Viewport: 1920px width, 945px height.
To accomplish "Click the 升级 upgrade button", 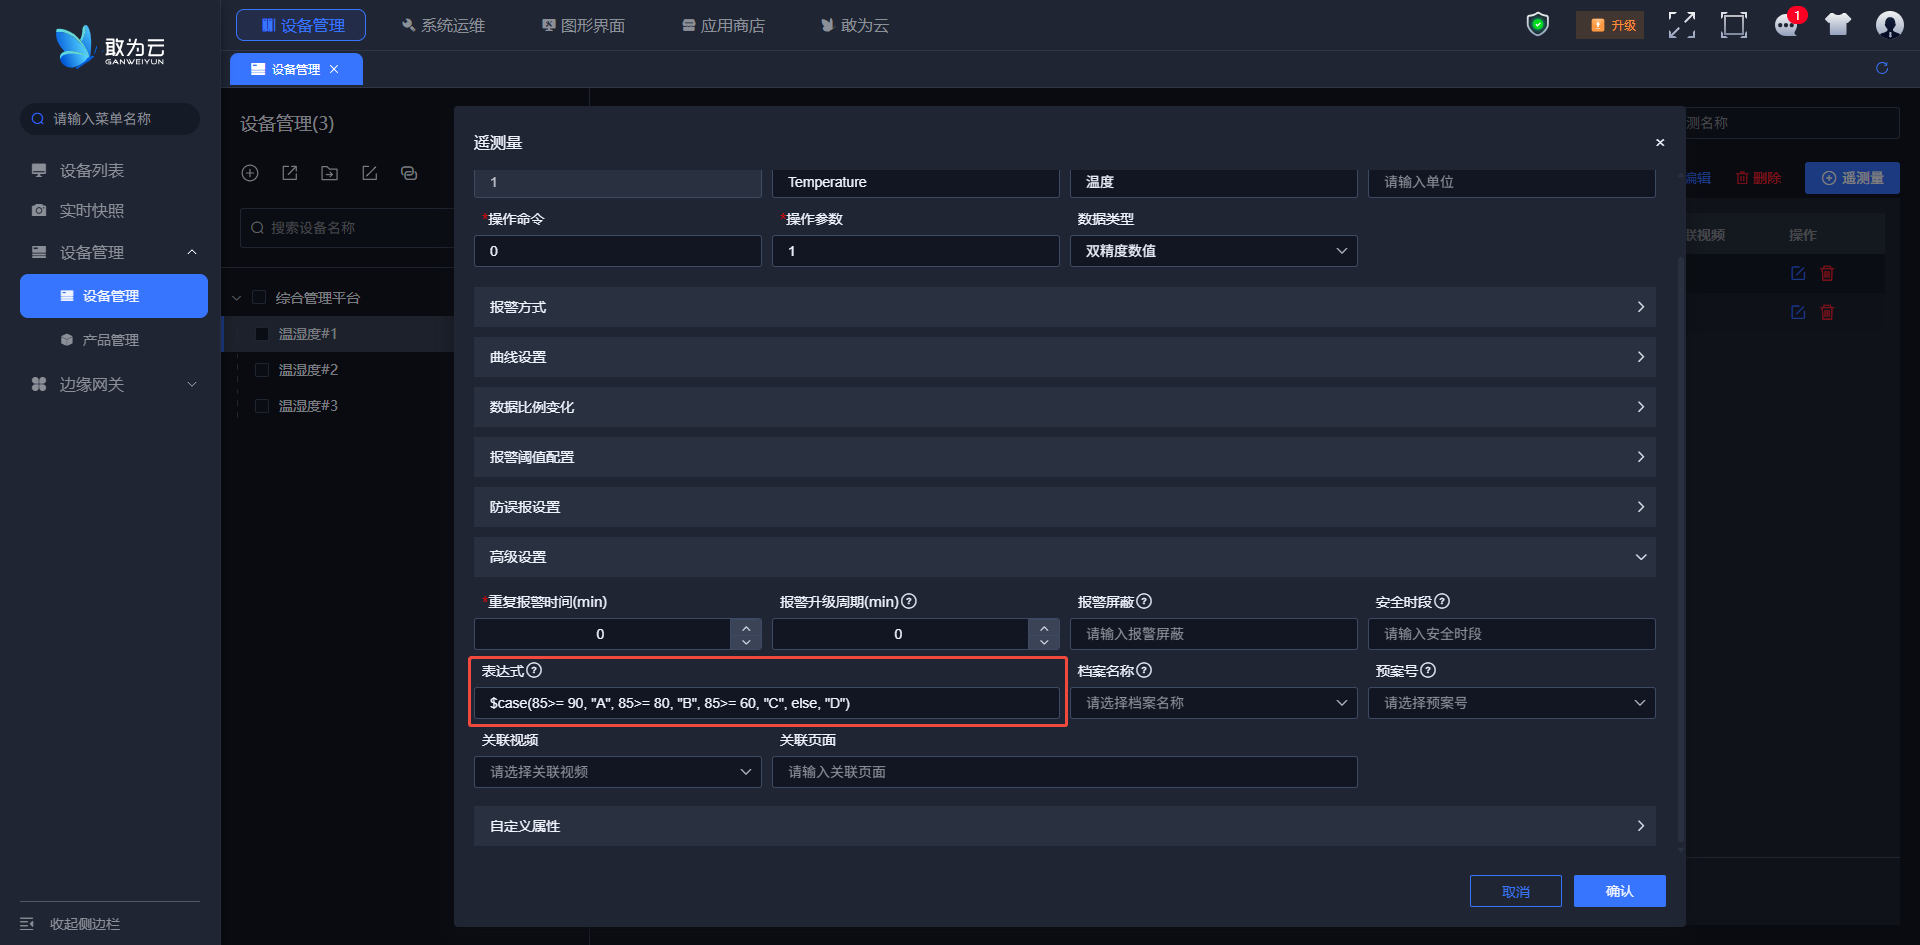I will (x=1610, y=25).
